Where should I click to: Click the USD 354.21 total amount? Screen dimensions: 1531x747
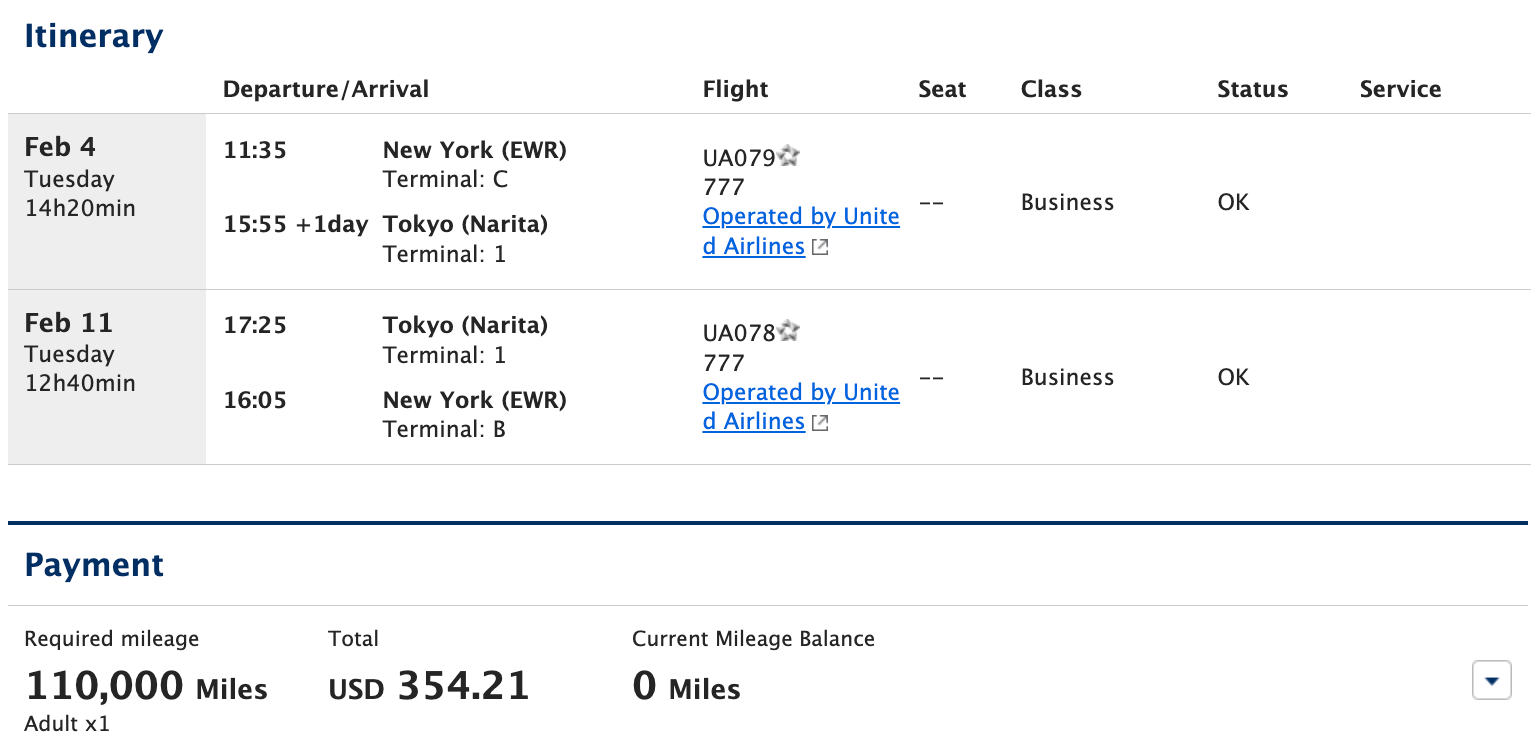pyautogui.click(x=429, y=687)
